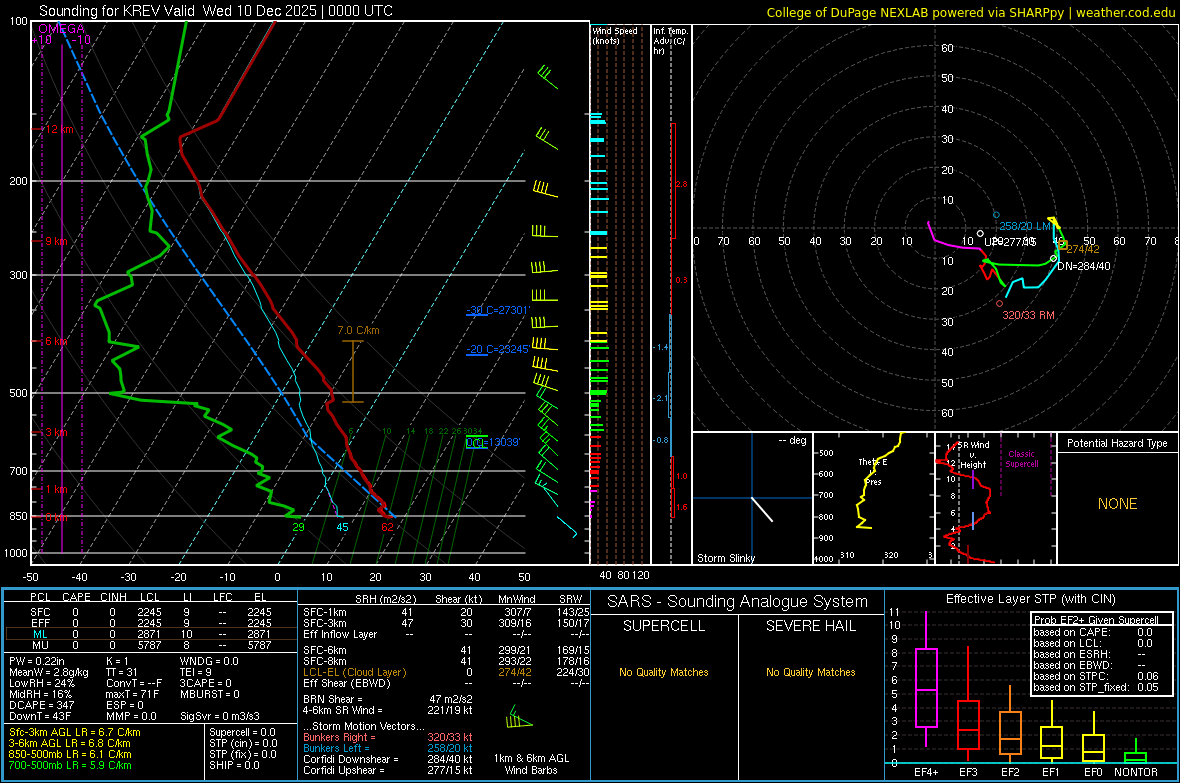Select the 'LCL-EL (Cloud Layer)' row

point(446,672)
